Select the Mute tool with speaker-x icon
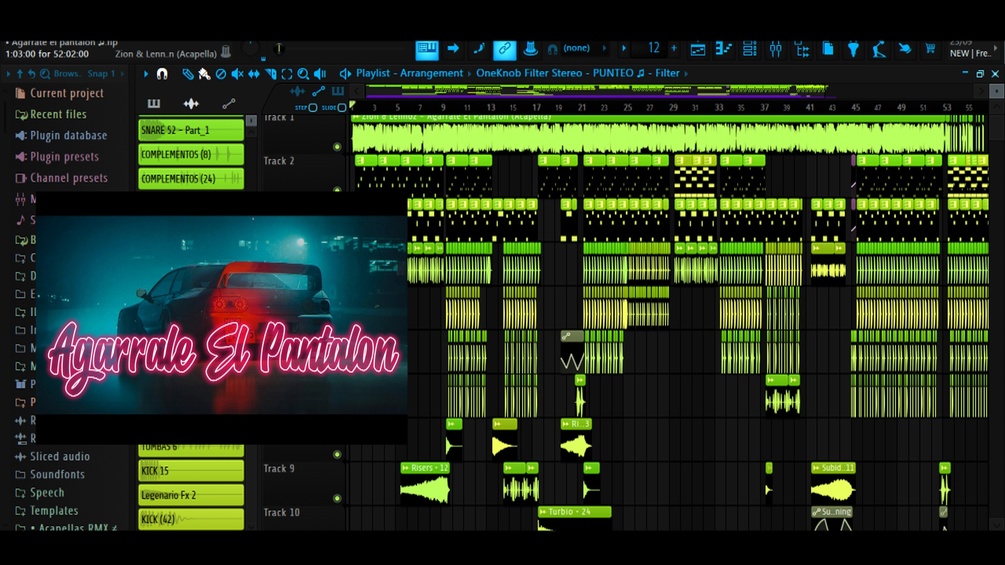Screen dimensions: 1005x565 click(237, 74)
